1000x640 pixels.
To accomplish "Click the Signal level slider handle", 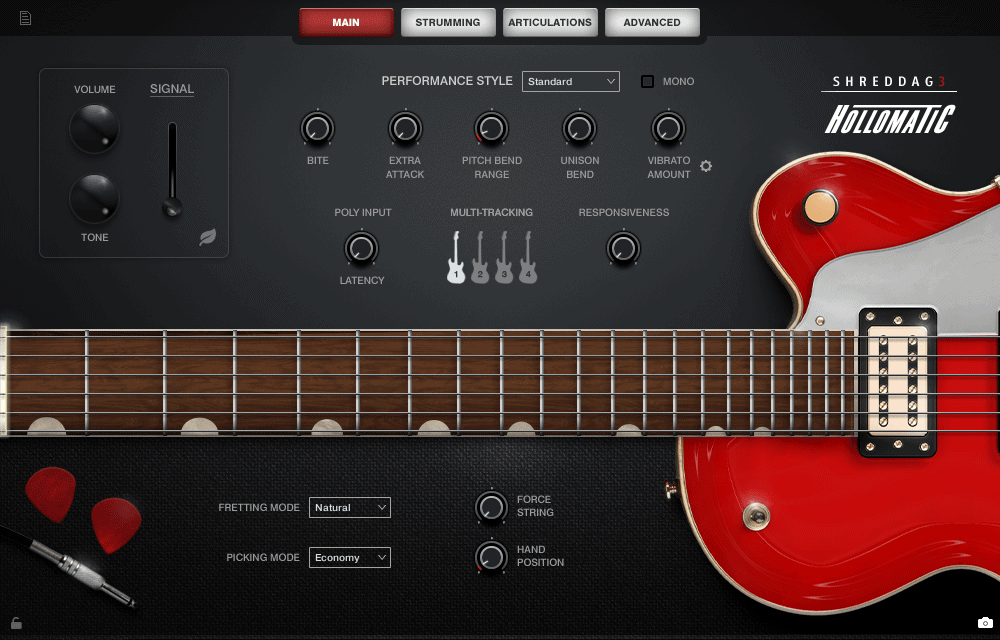I will 173,207.
